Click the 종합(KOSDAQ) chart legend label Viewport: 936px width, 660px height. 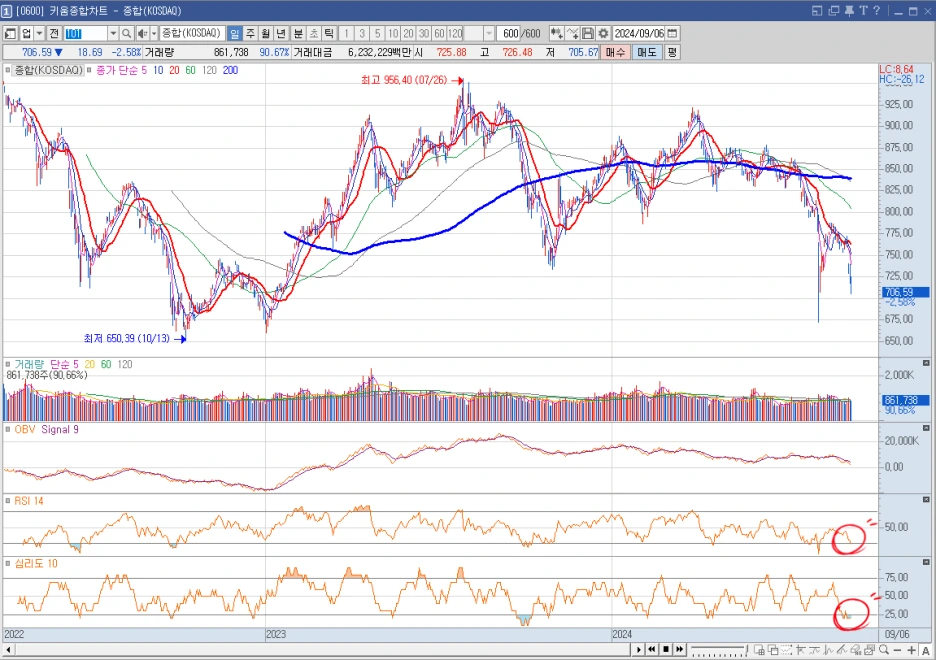tap(48, 70)
